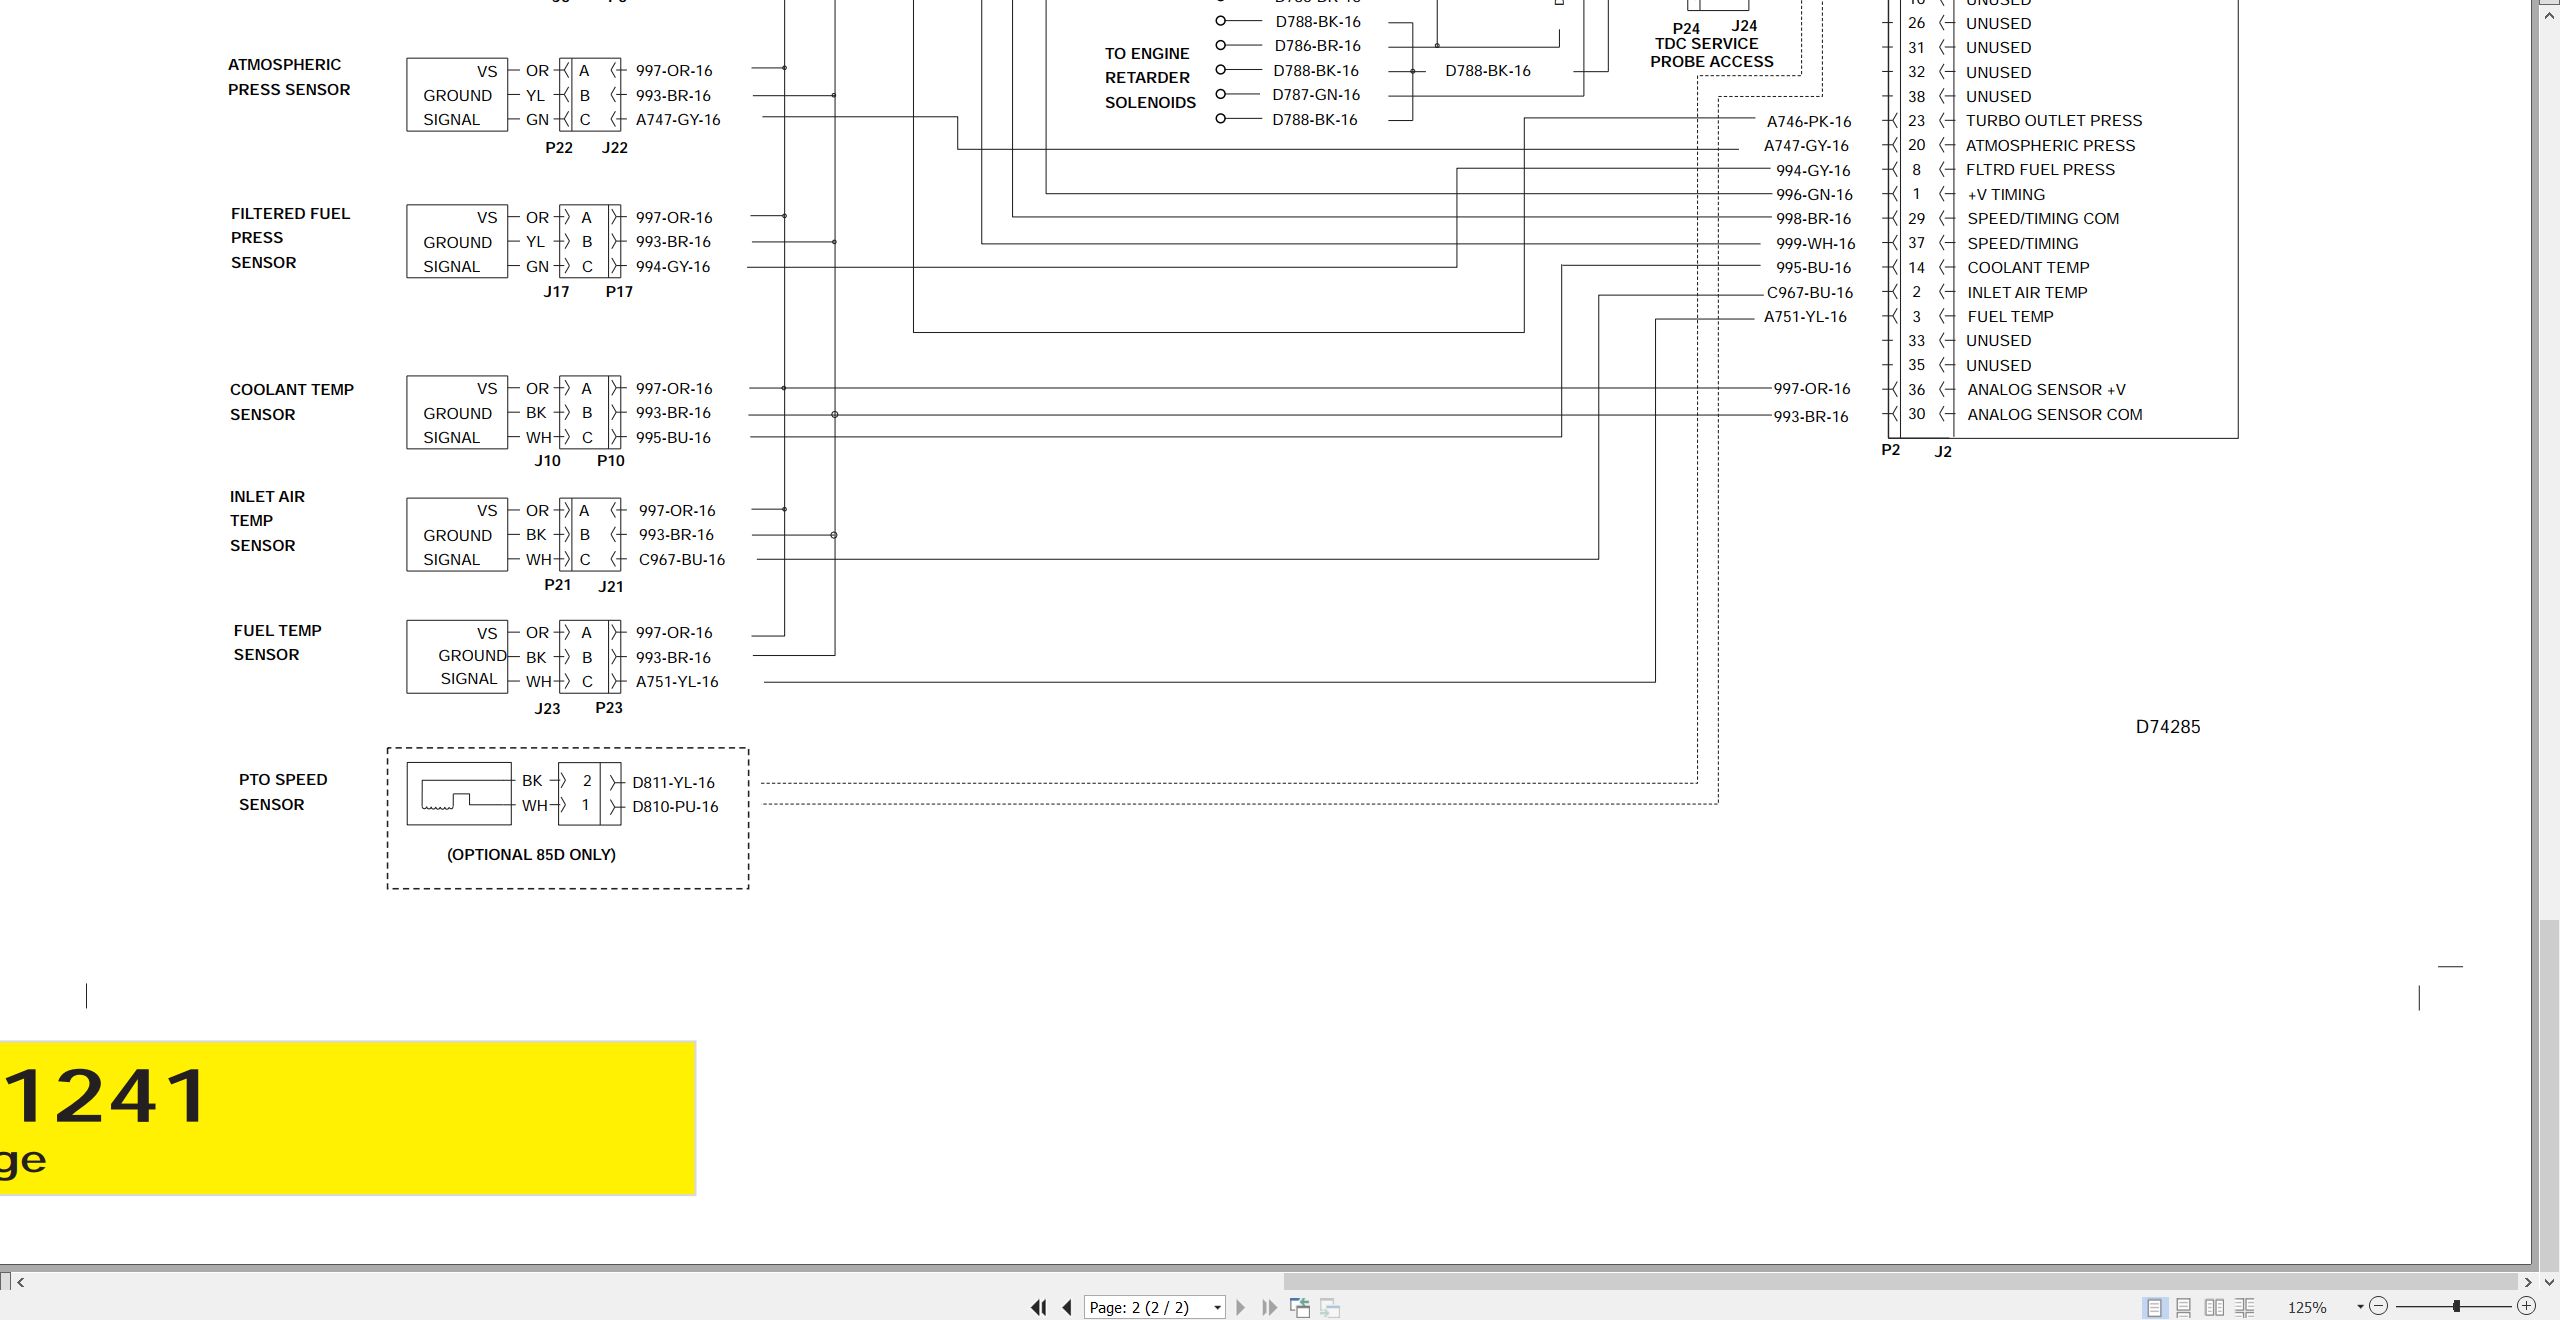The height and width of the screenshot is (1320, 2560).
Task: Click the TURBO OUTLET PRESS pin label
Action: 2054,121
